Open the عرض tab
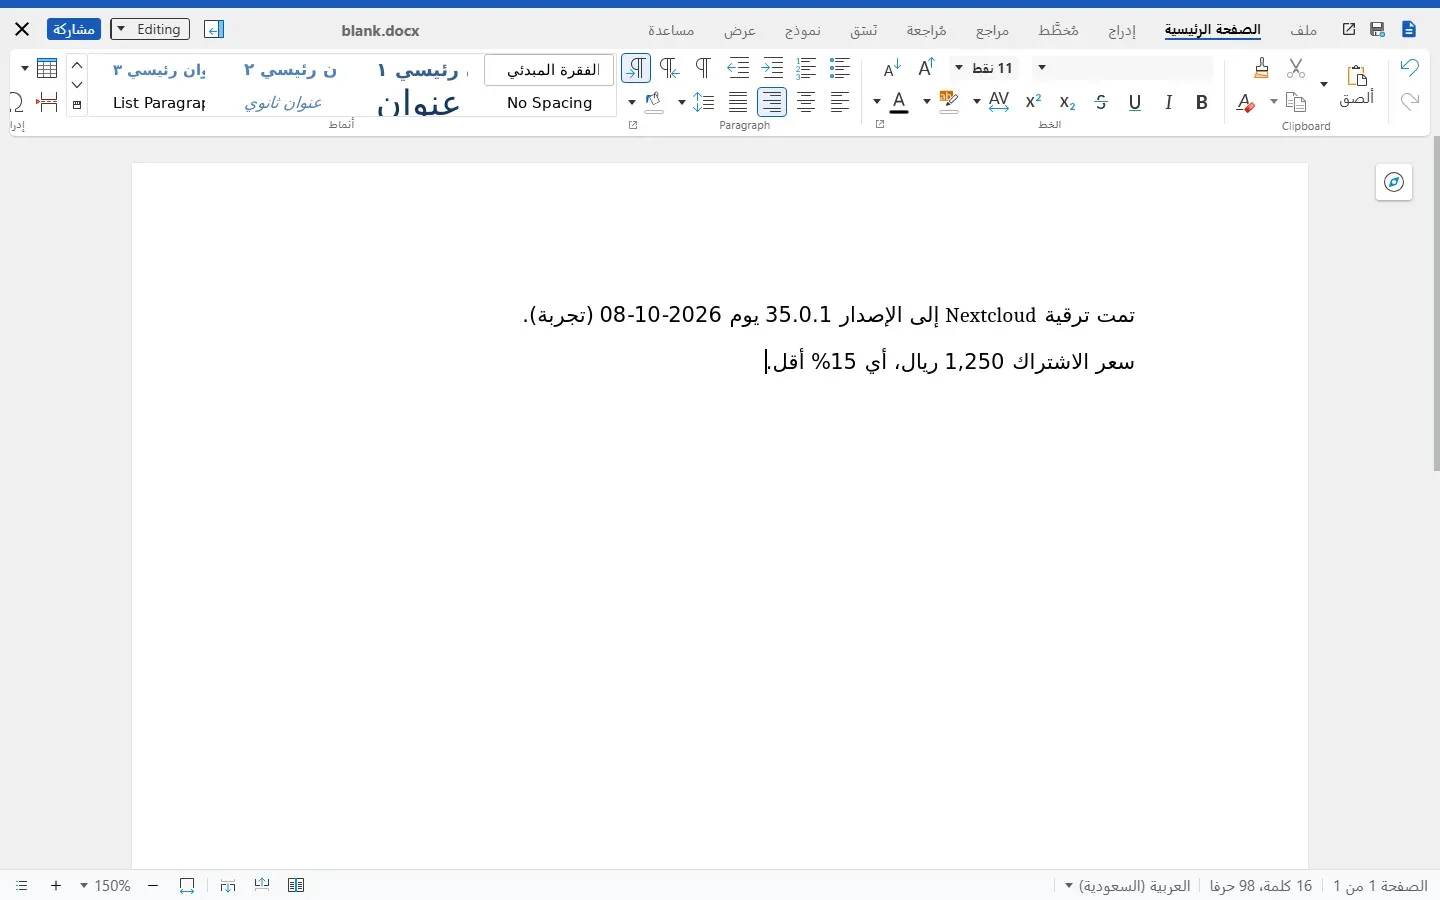Viewport: 1440px width, 900px height. click(x=740, y=31)
